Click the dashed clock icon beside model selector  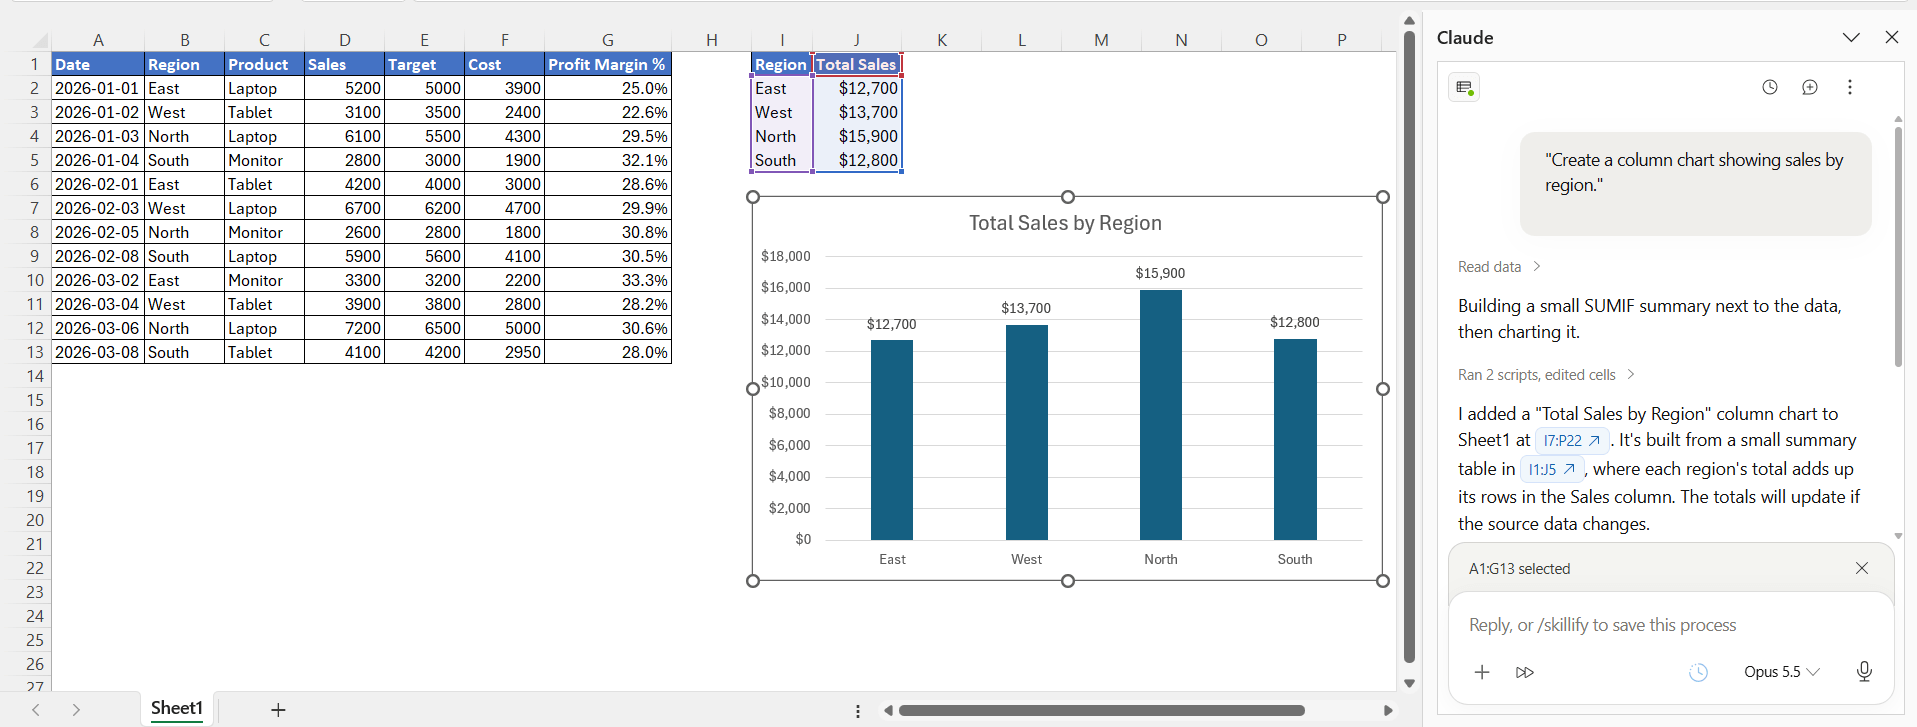click(1698, 672)
